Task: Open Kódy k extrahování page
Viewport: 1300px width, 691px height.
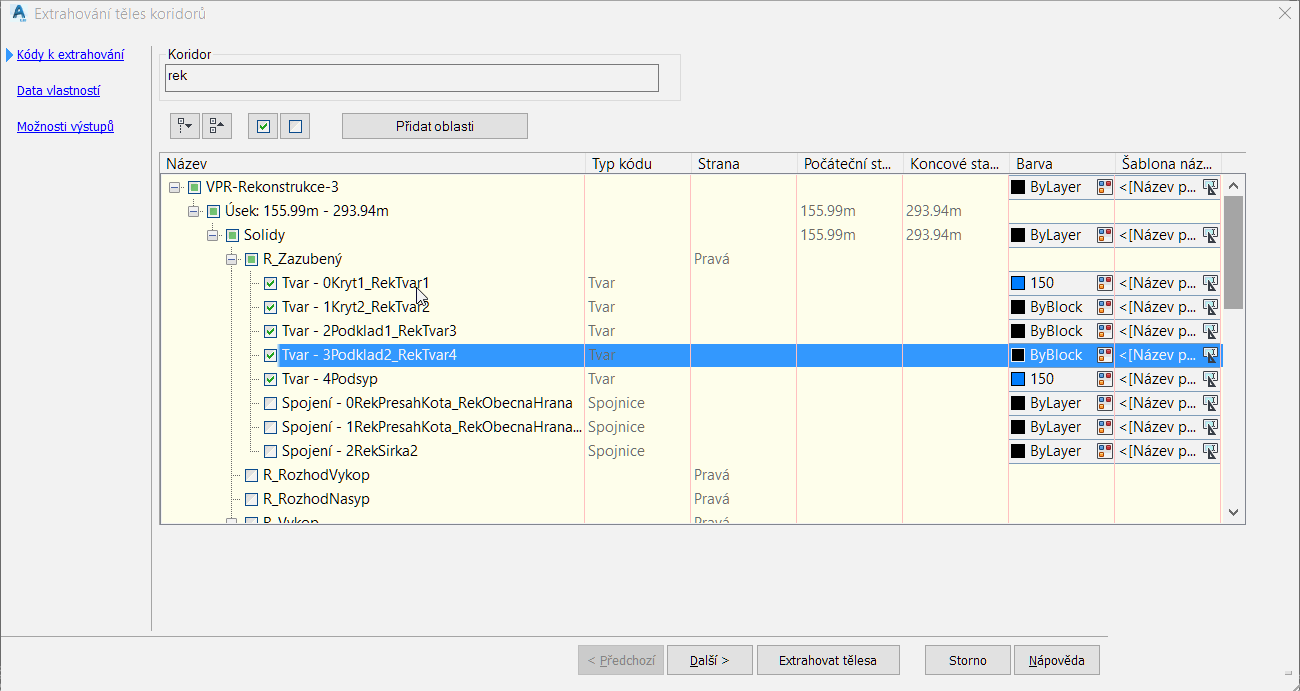Action: pyautogui.click(x=70, y=55)
